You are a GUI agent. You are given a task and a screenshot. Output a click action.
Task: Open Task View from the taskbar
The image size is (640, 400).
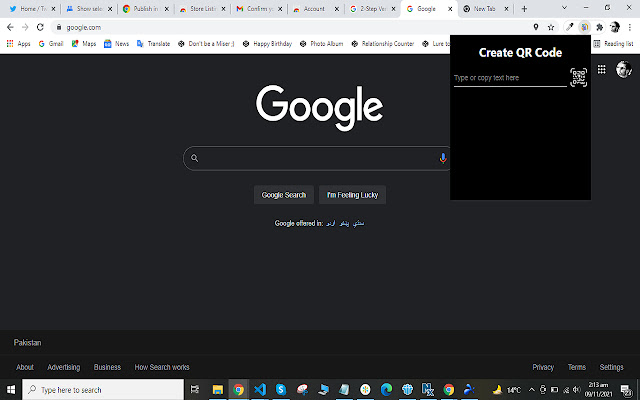click(195, 389)
